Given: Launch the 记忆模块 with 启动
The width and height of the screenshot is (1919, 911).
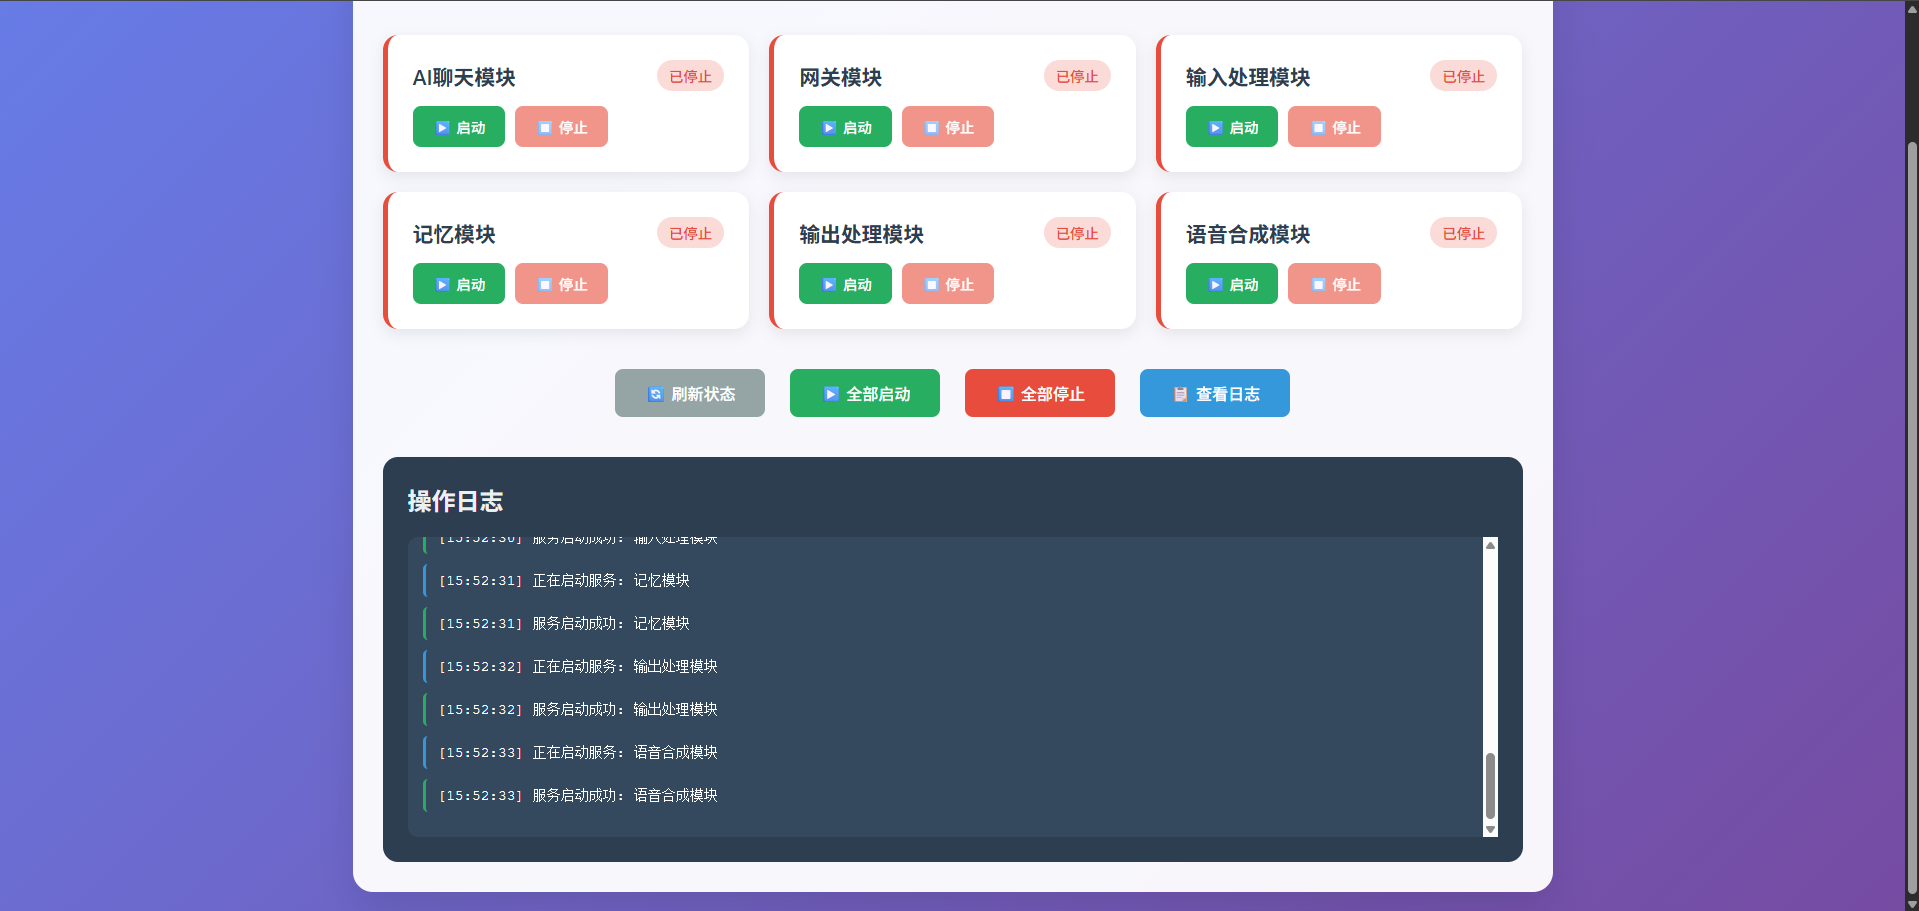Looking at the screenshot, I should (459, 284).
